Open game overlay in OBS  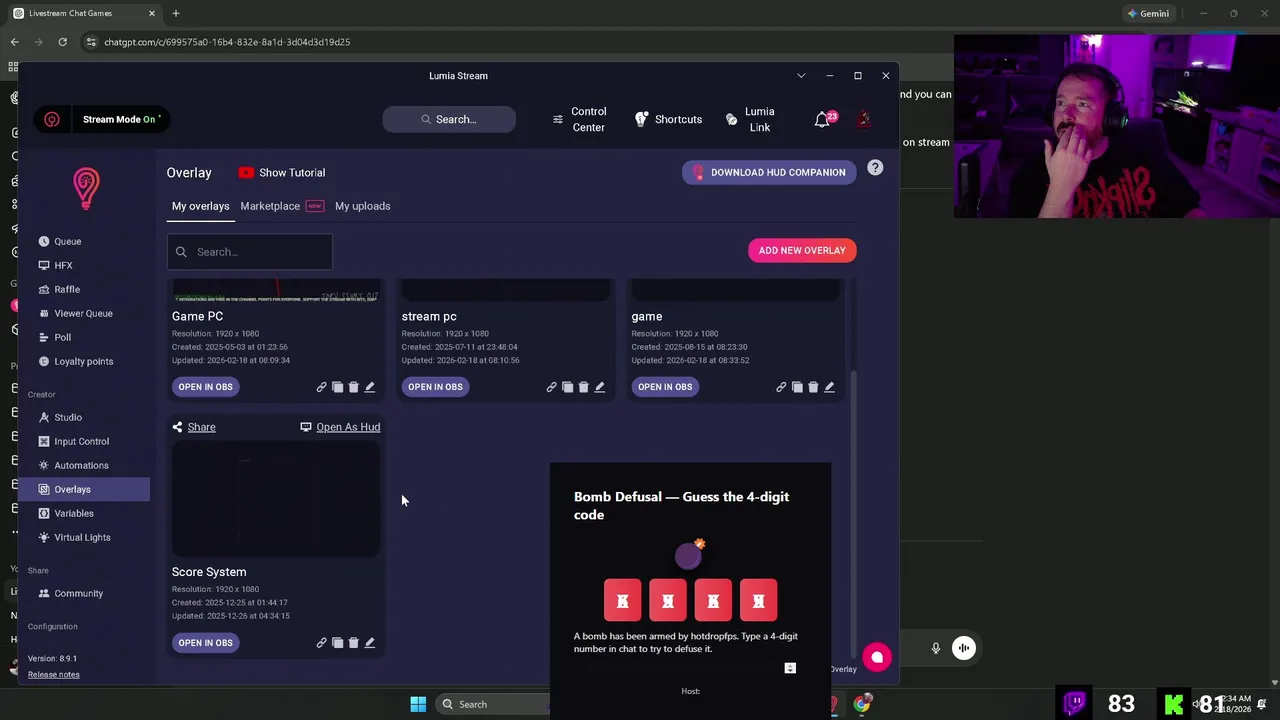pos(665,387)
